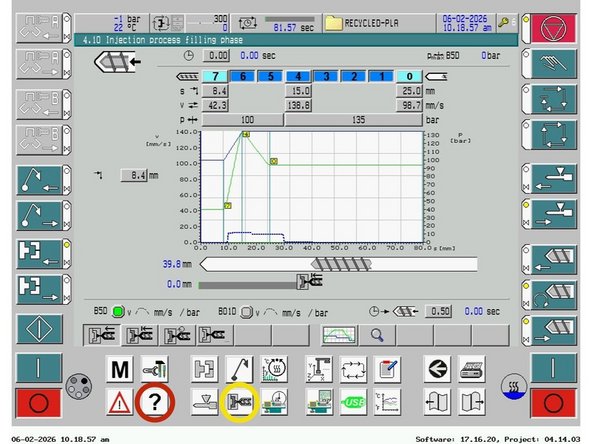This screenshot has height=444, width=592.
Task: Activate nozzle forward button on right panel
Action: click(553, 179)
